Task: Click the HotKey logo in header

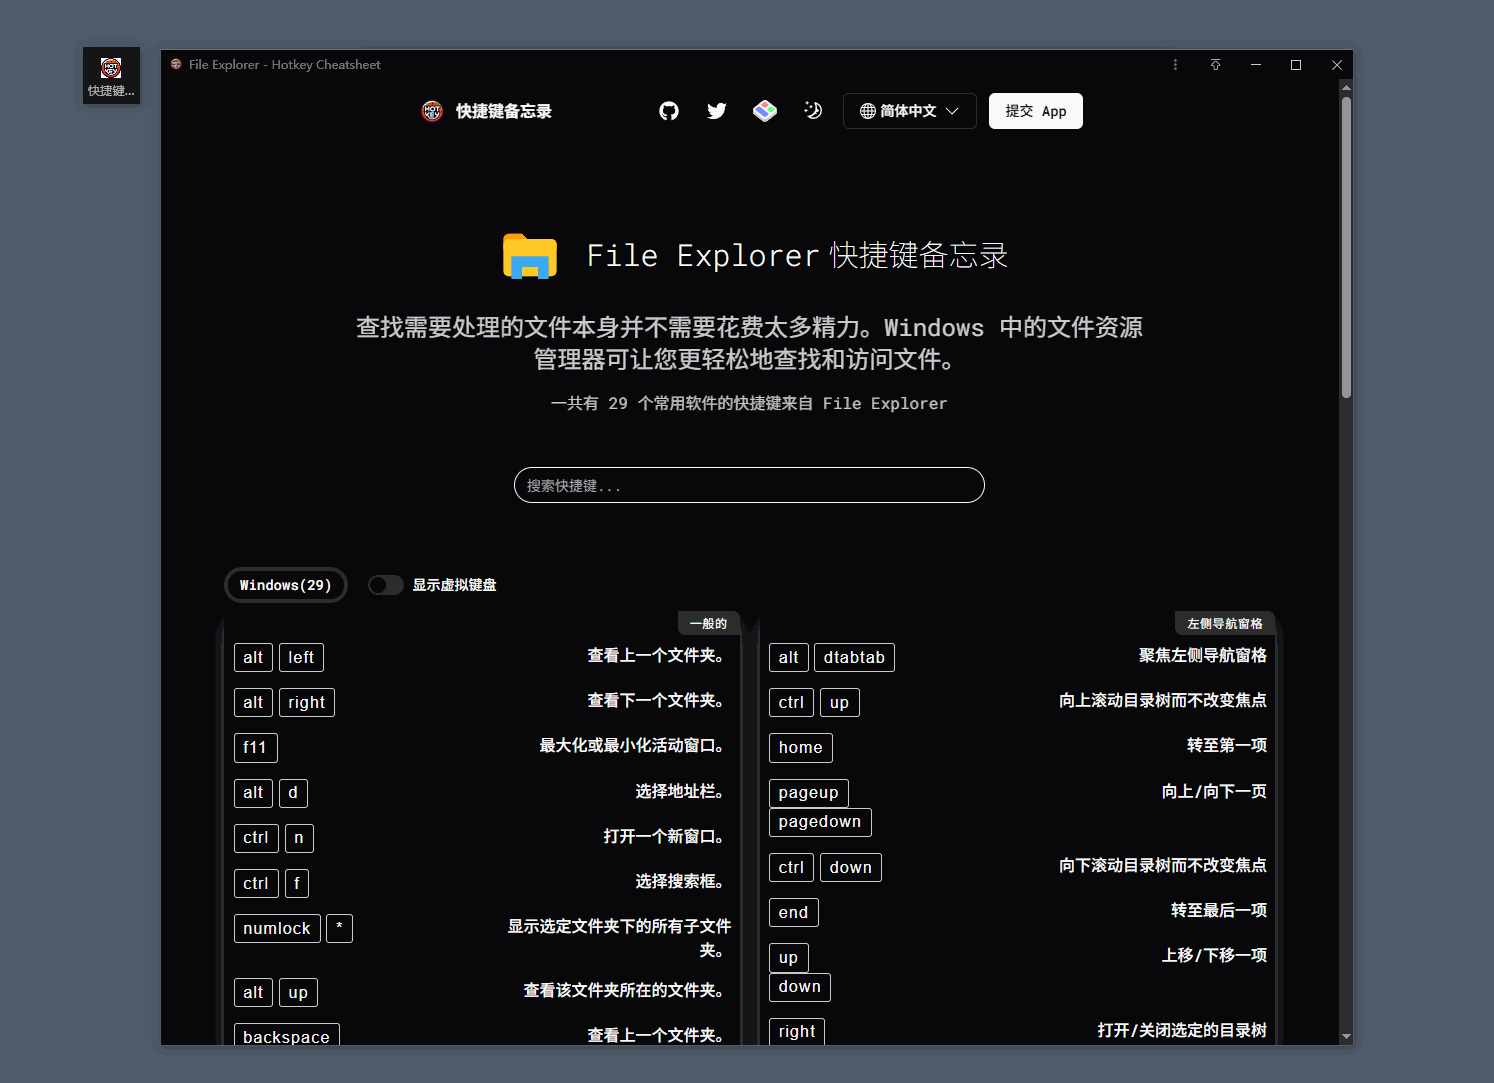Action: click(432, 111)
